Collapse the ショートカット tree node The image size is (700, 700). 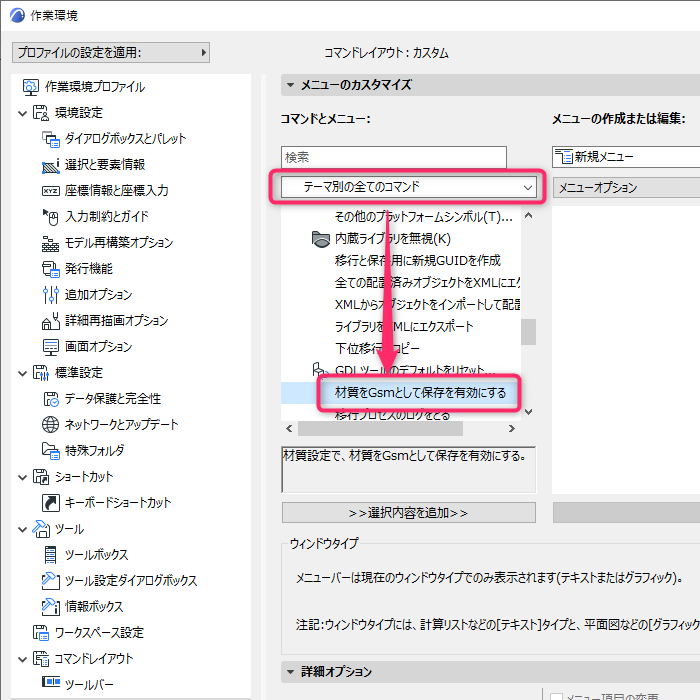point(22,477)
